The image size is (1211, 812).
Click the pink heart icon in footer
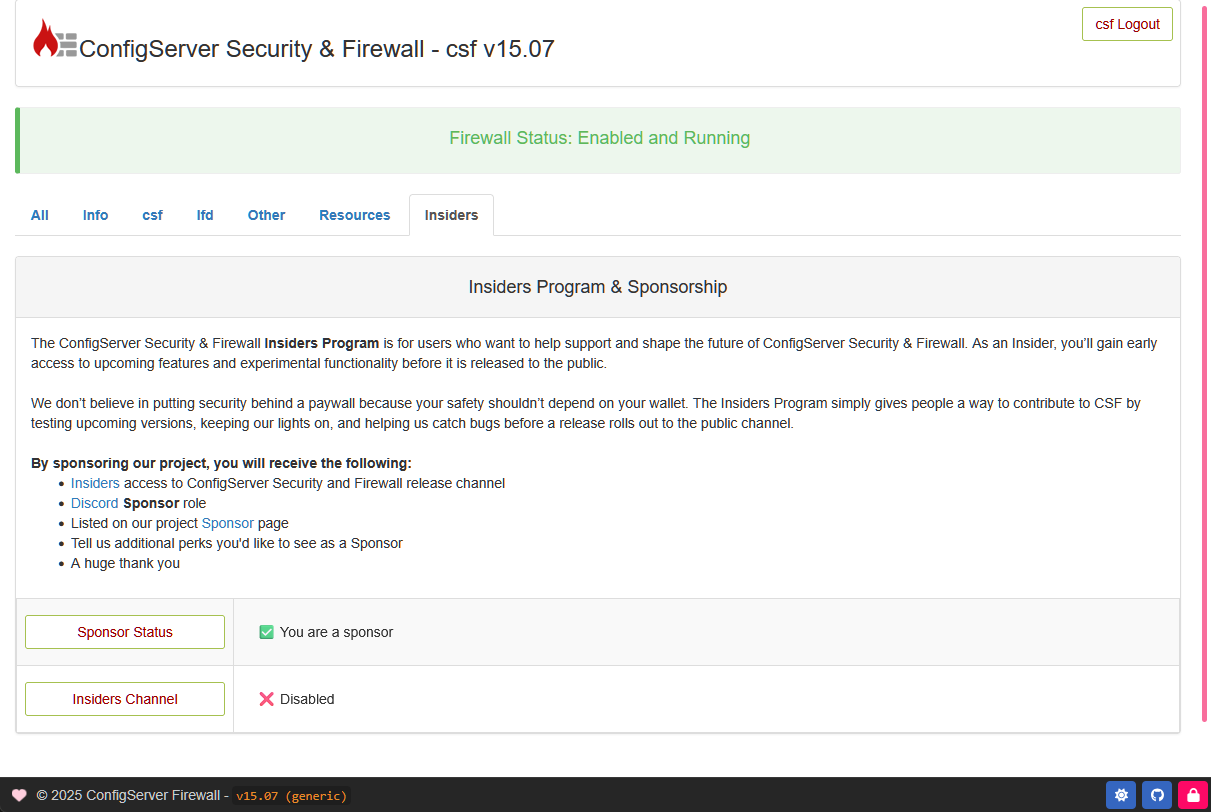[19, 796]
